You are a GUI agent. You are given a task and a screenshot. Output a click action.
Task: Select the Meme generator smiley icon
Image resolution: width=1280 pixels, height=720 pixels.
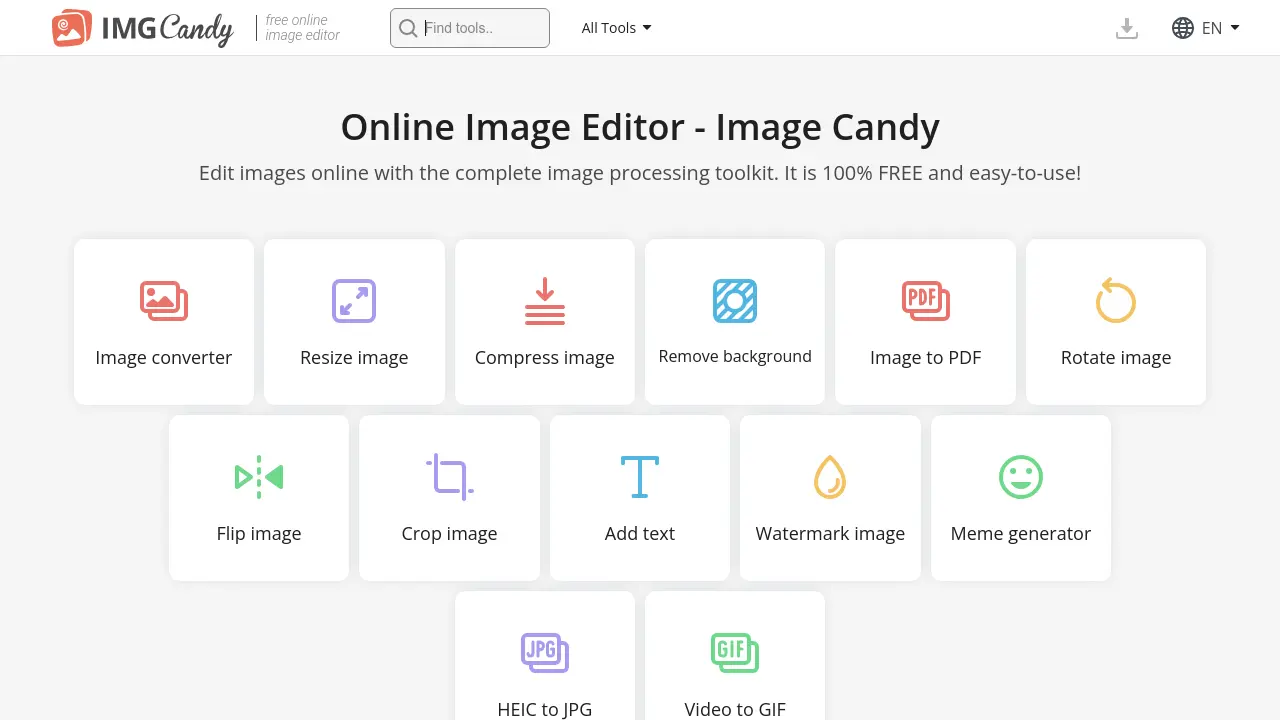[1021, 477]
